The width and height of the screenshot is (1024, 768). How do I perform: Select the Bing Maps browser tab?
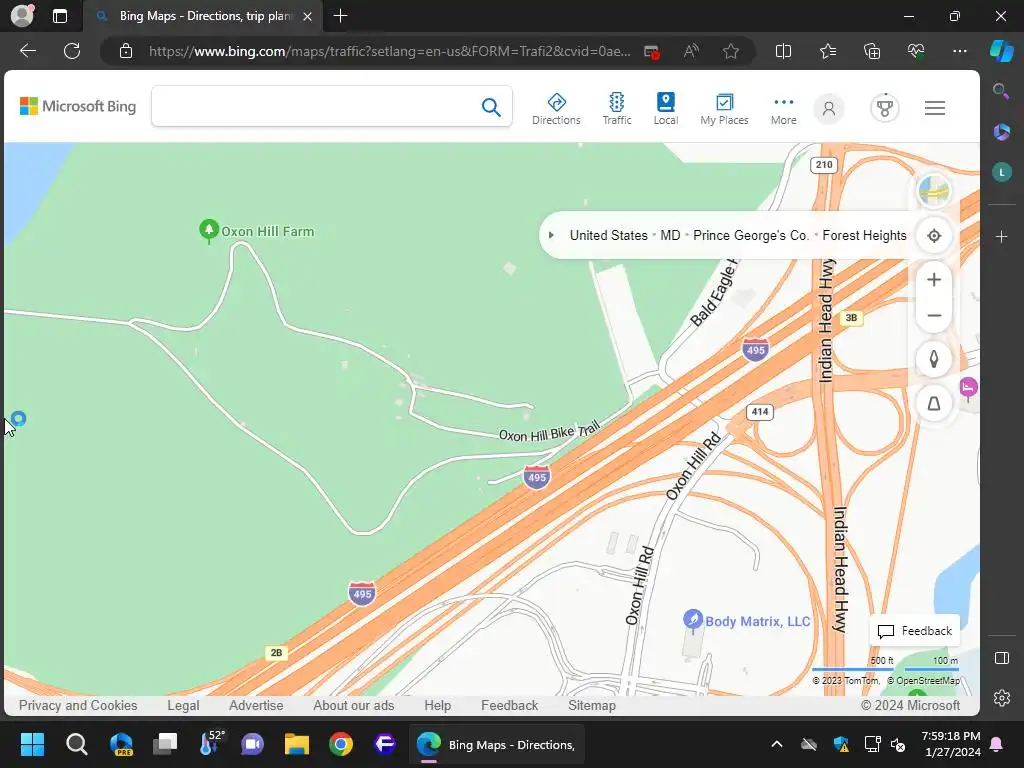click(x=202, y=16)
